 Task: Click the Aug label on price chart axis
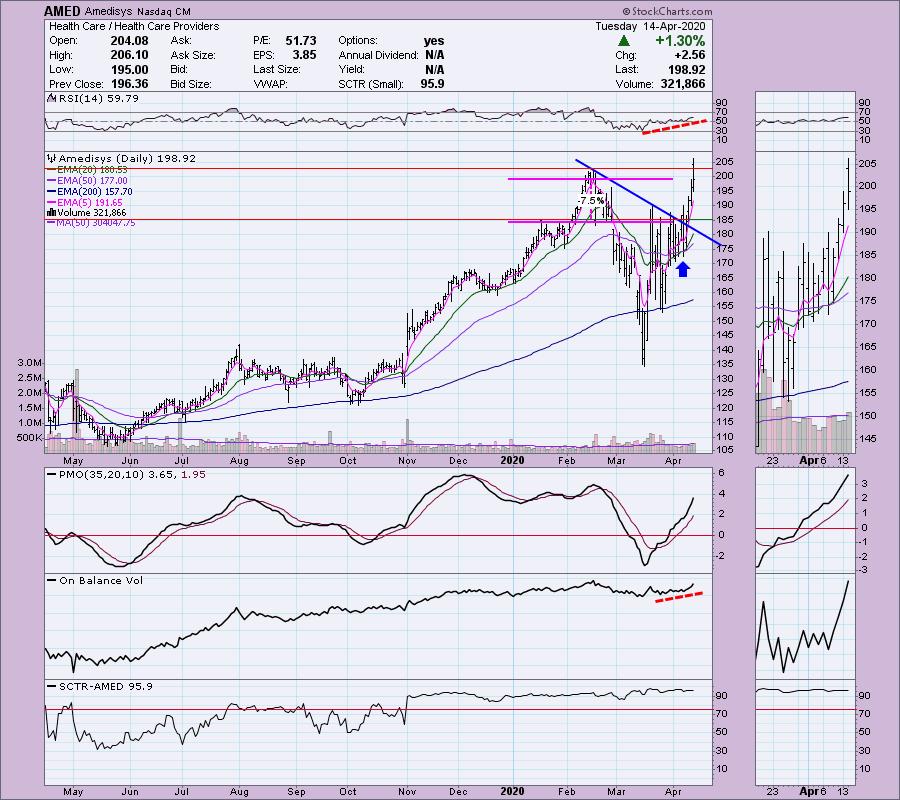239,460
